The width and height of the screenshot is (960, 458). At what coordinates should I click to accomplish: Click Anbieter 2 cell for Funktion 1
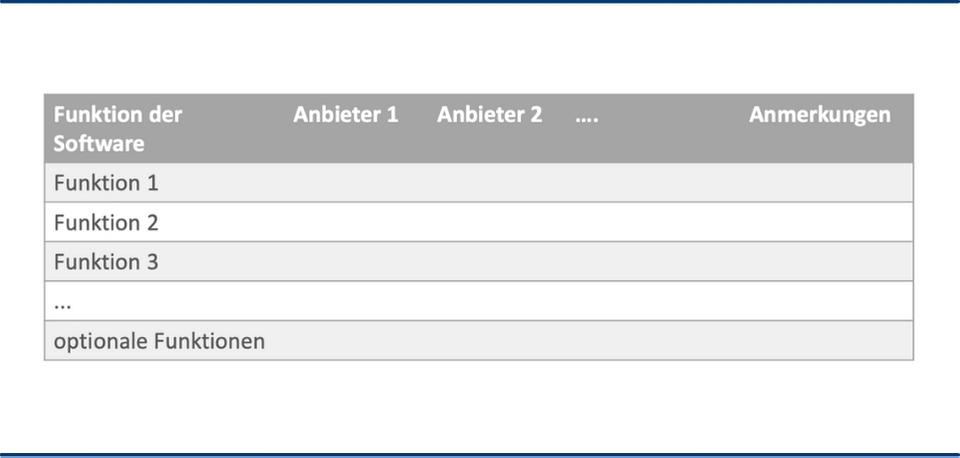pos(498,182)
